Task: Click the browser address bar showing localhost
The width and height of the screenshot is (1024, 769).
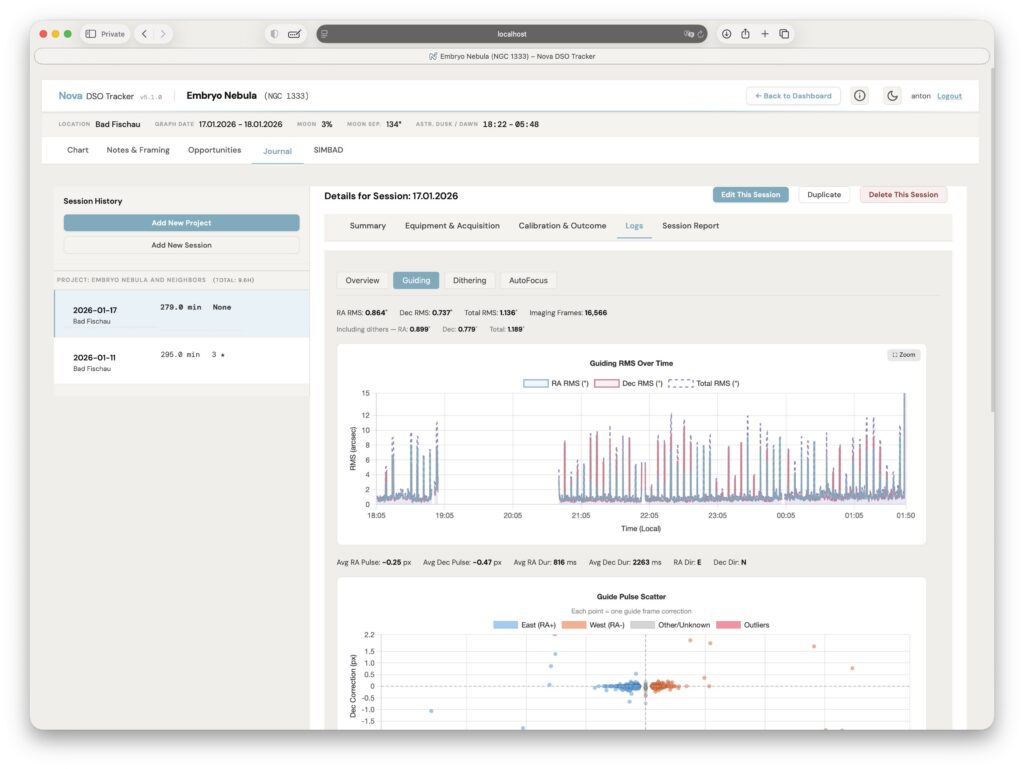Action: (x=512, y=33)
